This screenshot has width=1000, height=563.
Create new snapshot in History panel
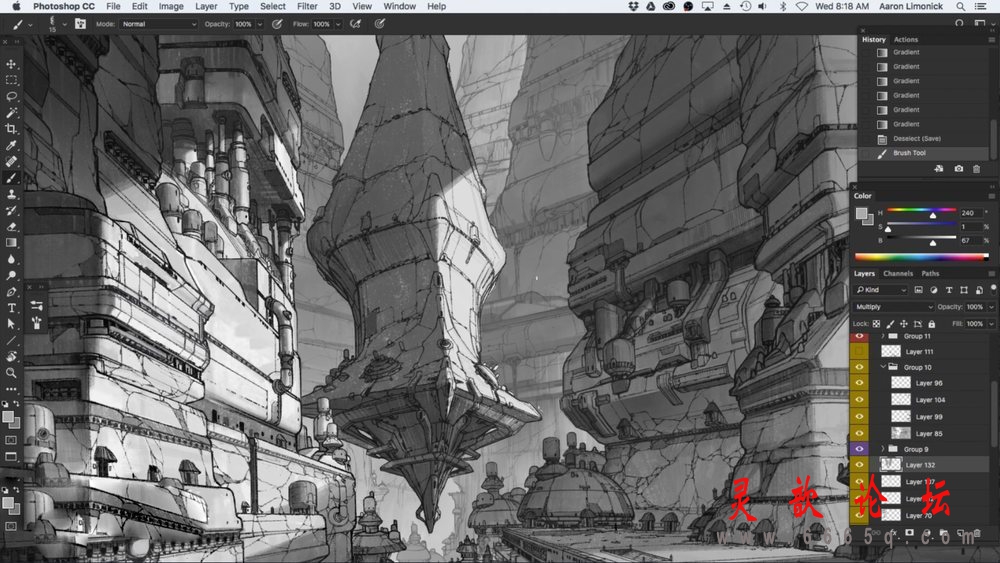click(959, 169)
